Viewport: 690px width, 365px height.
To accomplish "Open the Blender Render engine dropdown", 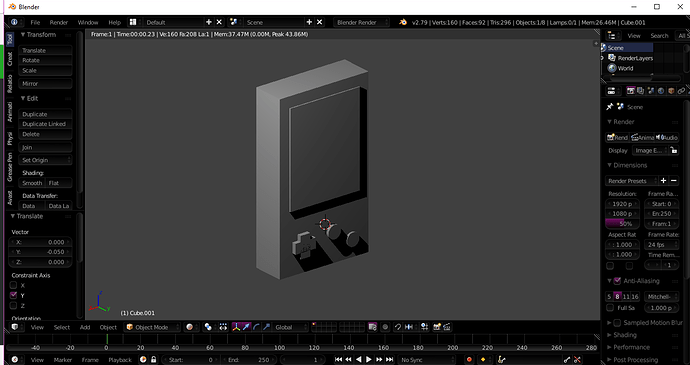I will click(x=361, y=22).
